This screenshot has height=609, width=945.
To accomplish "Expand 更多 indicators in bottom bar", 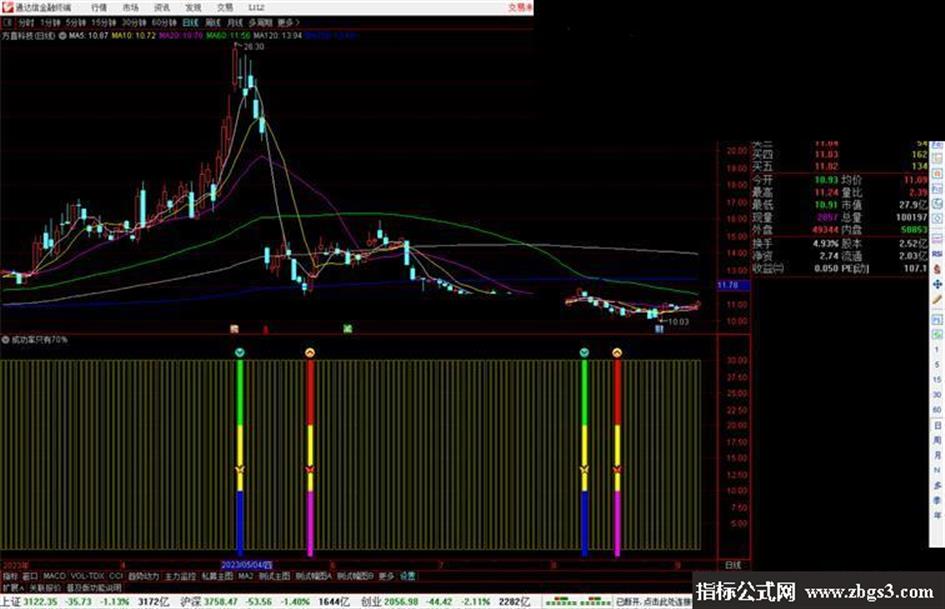I will click(386, 576).
